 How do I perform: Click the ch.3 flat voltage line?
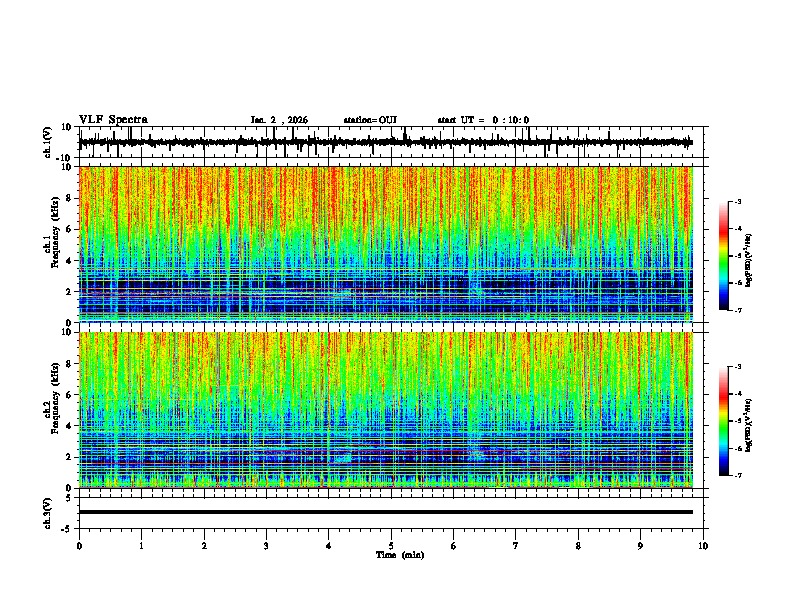(386, 512)
